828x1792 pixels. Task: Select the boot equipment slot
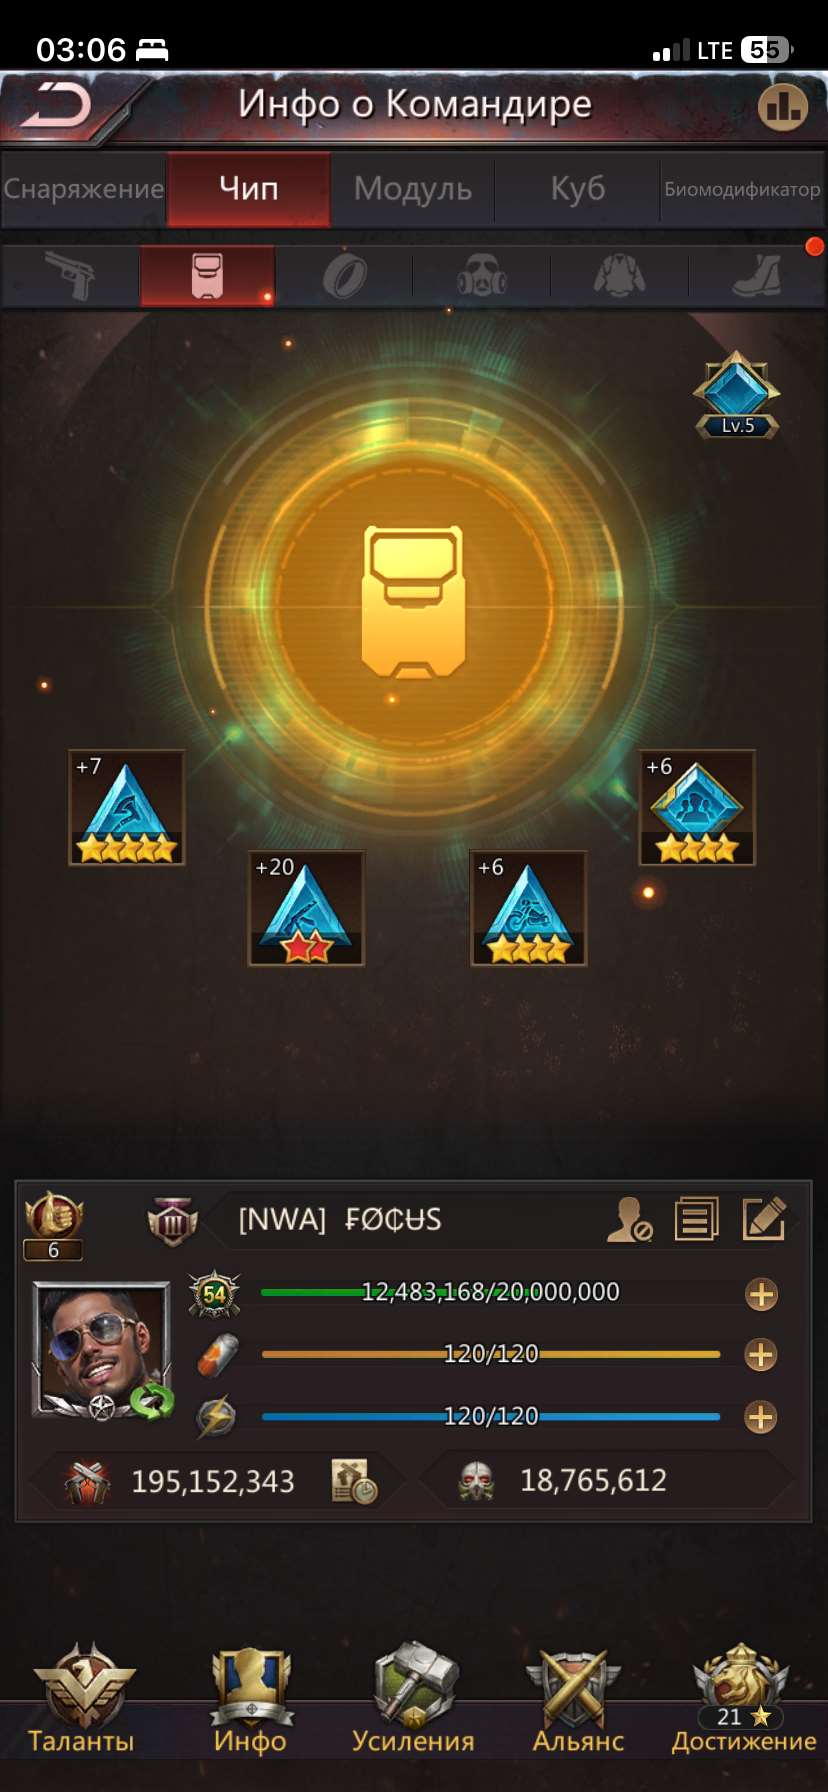[757, 275]
